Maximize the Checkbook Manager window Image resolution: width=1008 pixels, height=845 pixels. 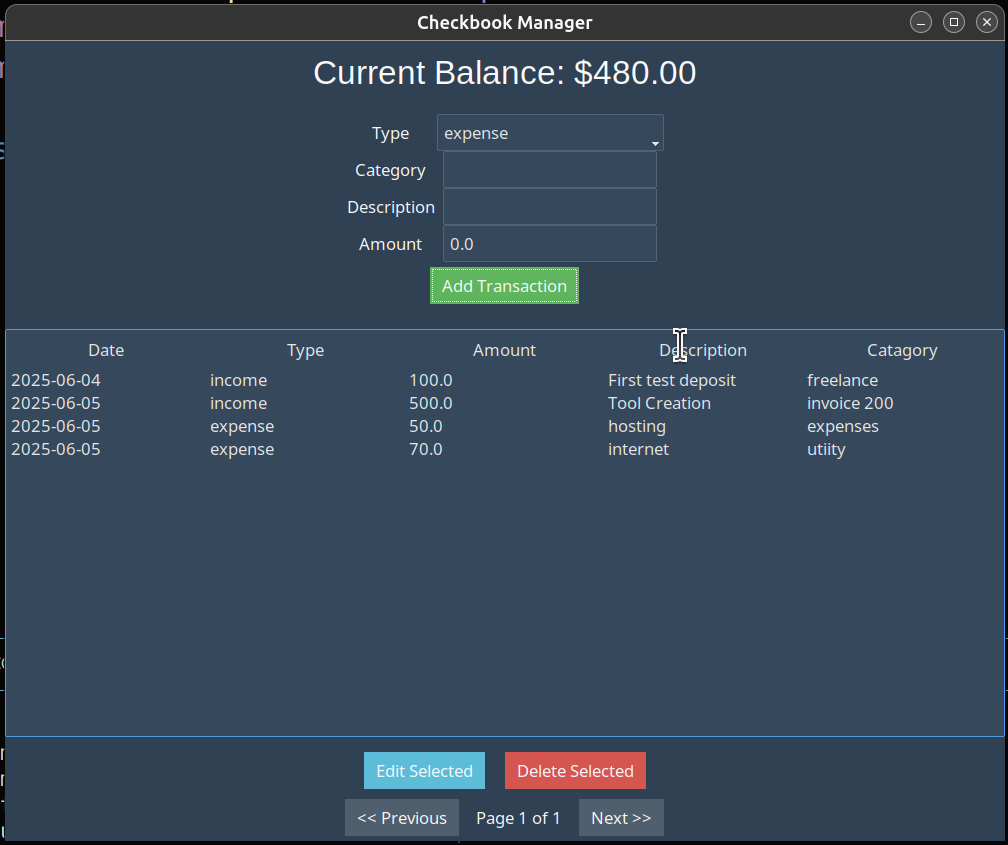953,23
